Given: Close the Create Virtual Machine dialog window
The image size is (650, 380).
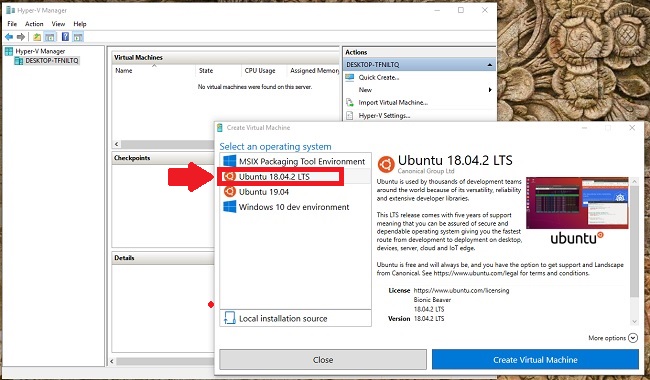Looking at the screenshot, I should point(632,128).
